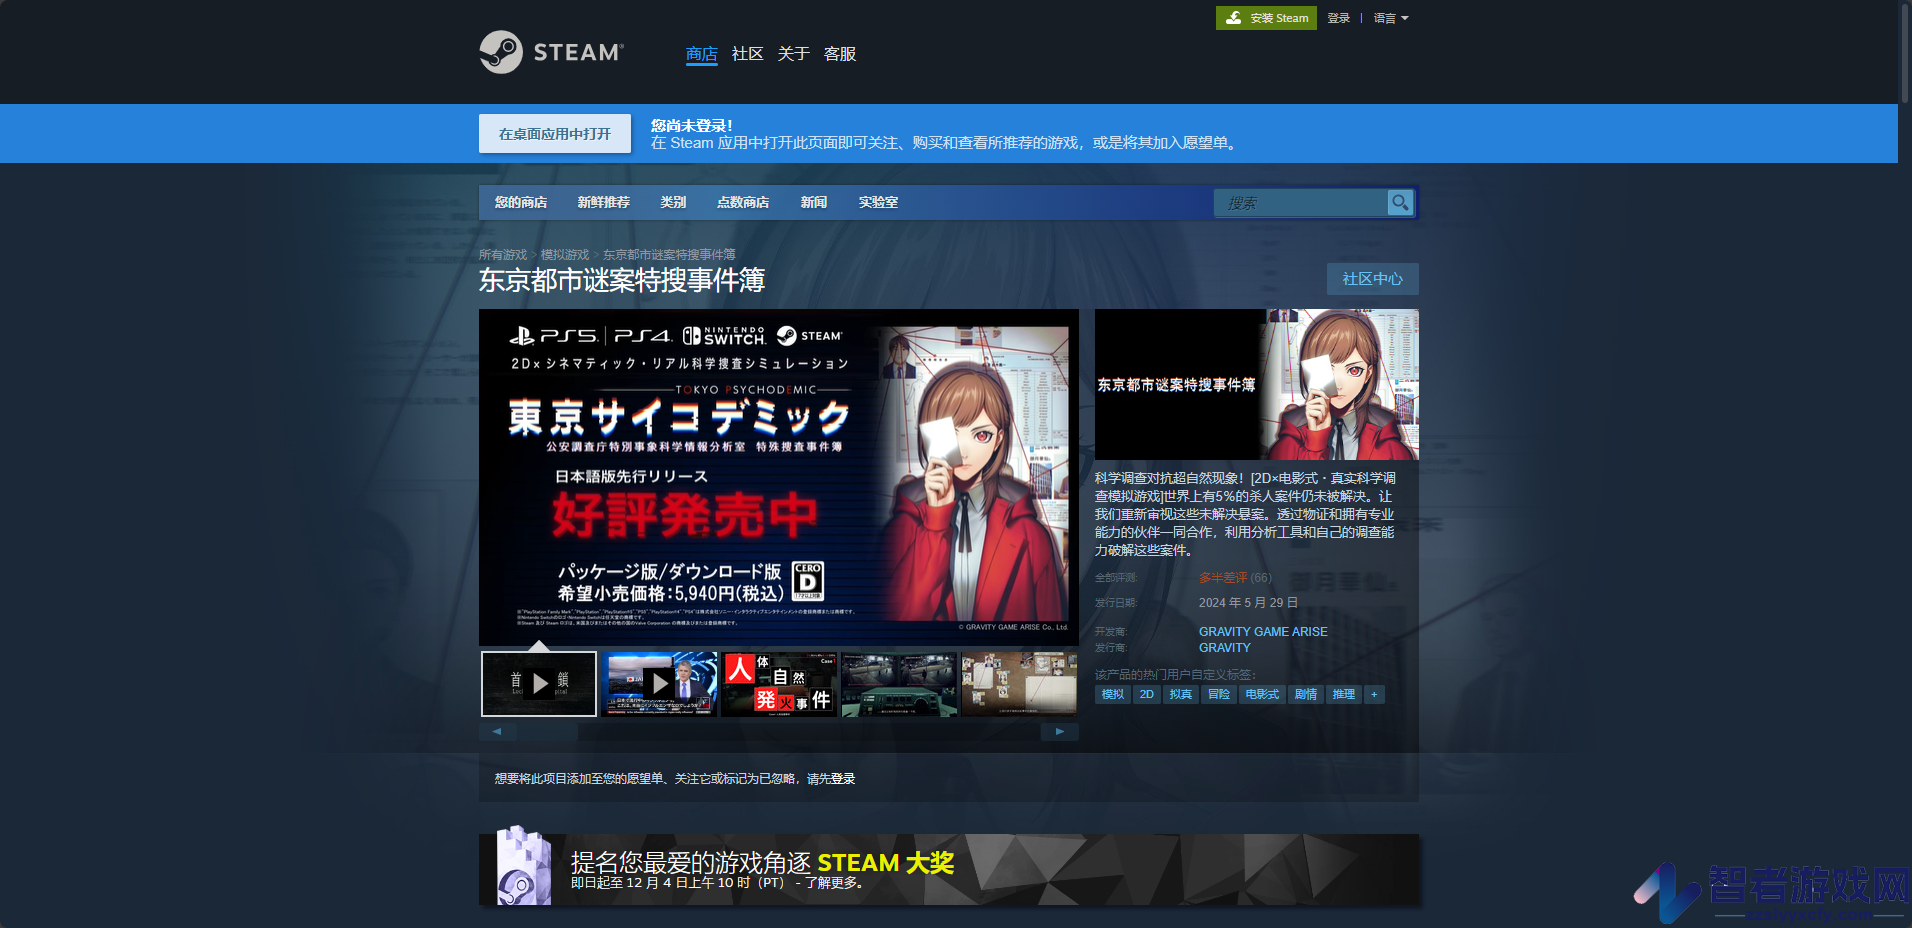The image size is (1912, 928).
Task: Click the search magnifier icon
Action: [1400, 203]
